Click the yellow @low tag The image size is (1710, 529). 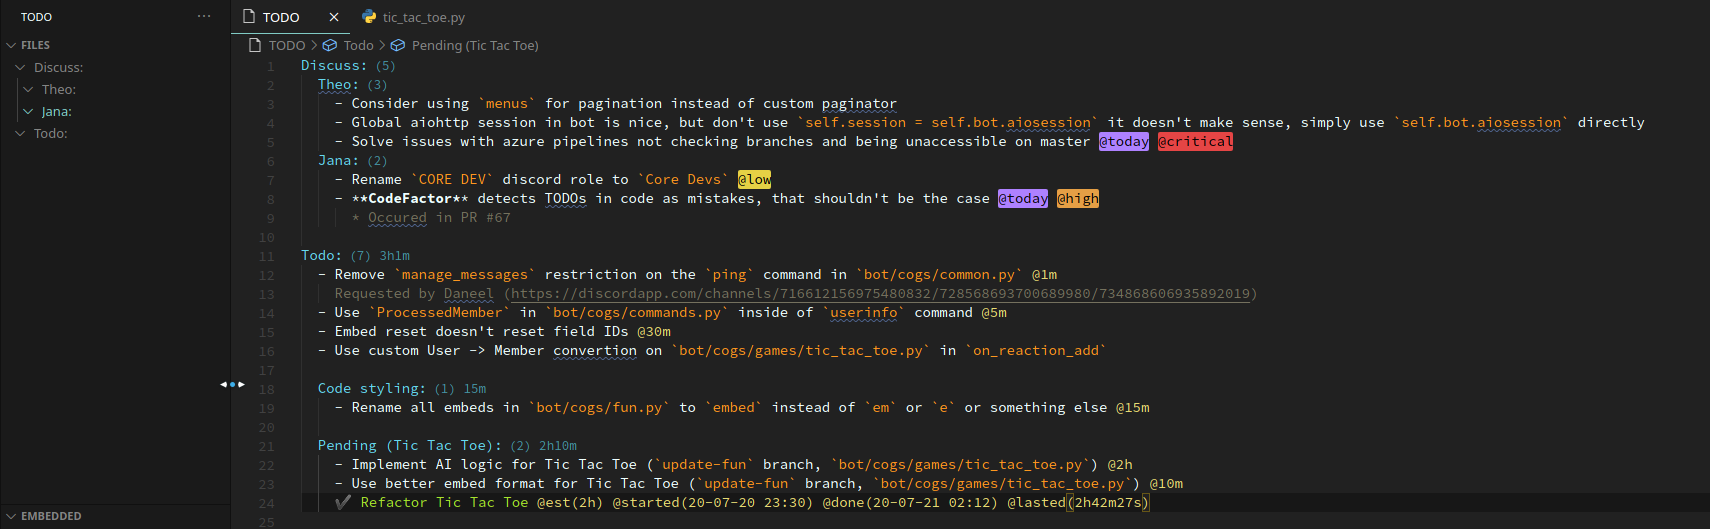(754, 180)
